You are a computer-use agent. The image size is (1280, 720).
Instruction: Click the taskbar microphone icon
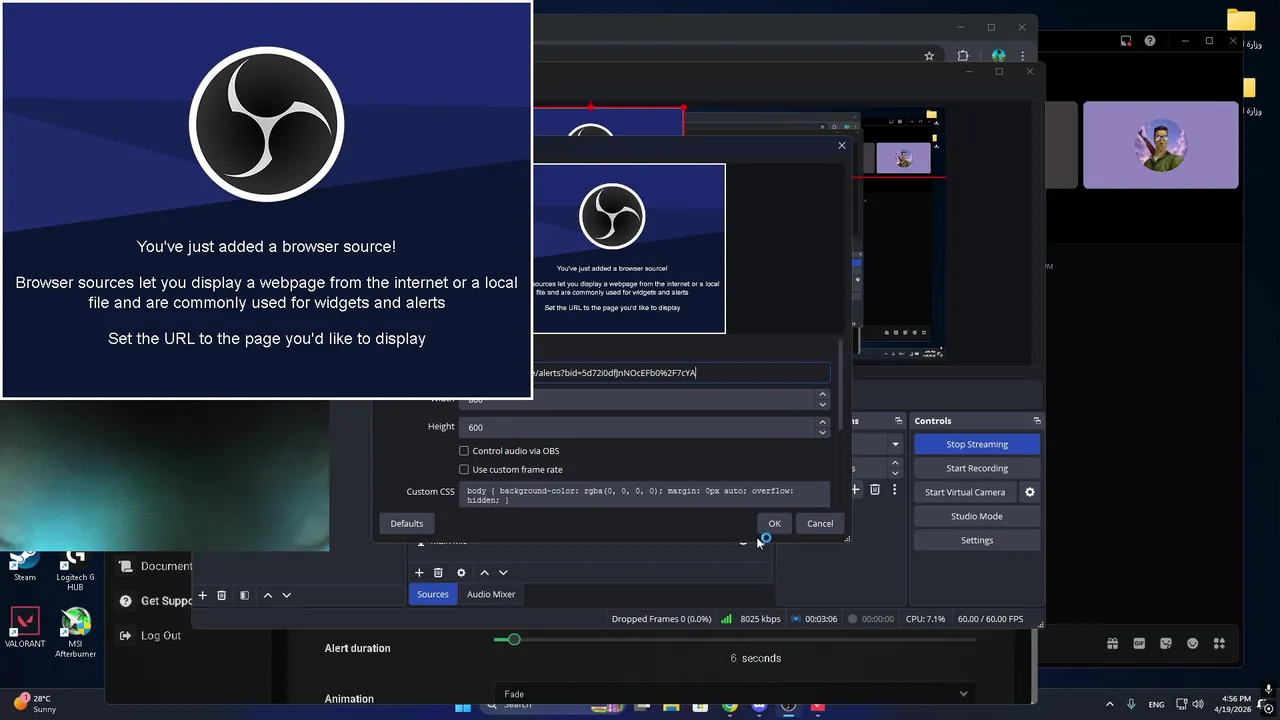pos(1131,704)
